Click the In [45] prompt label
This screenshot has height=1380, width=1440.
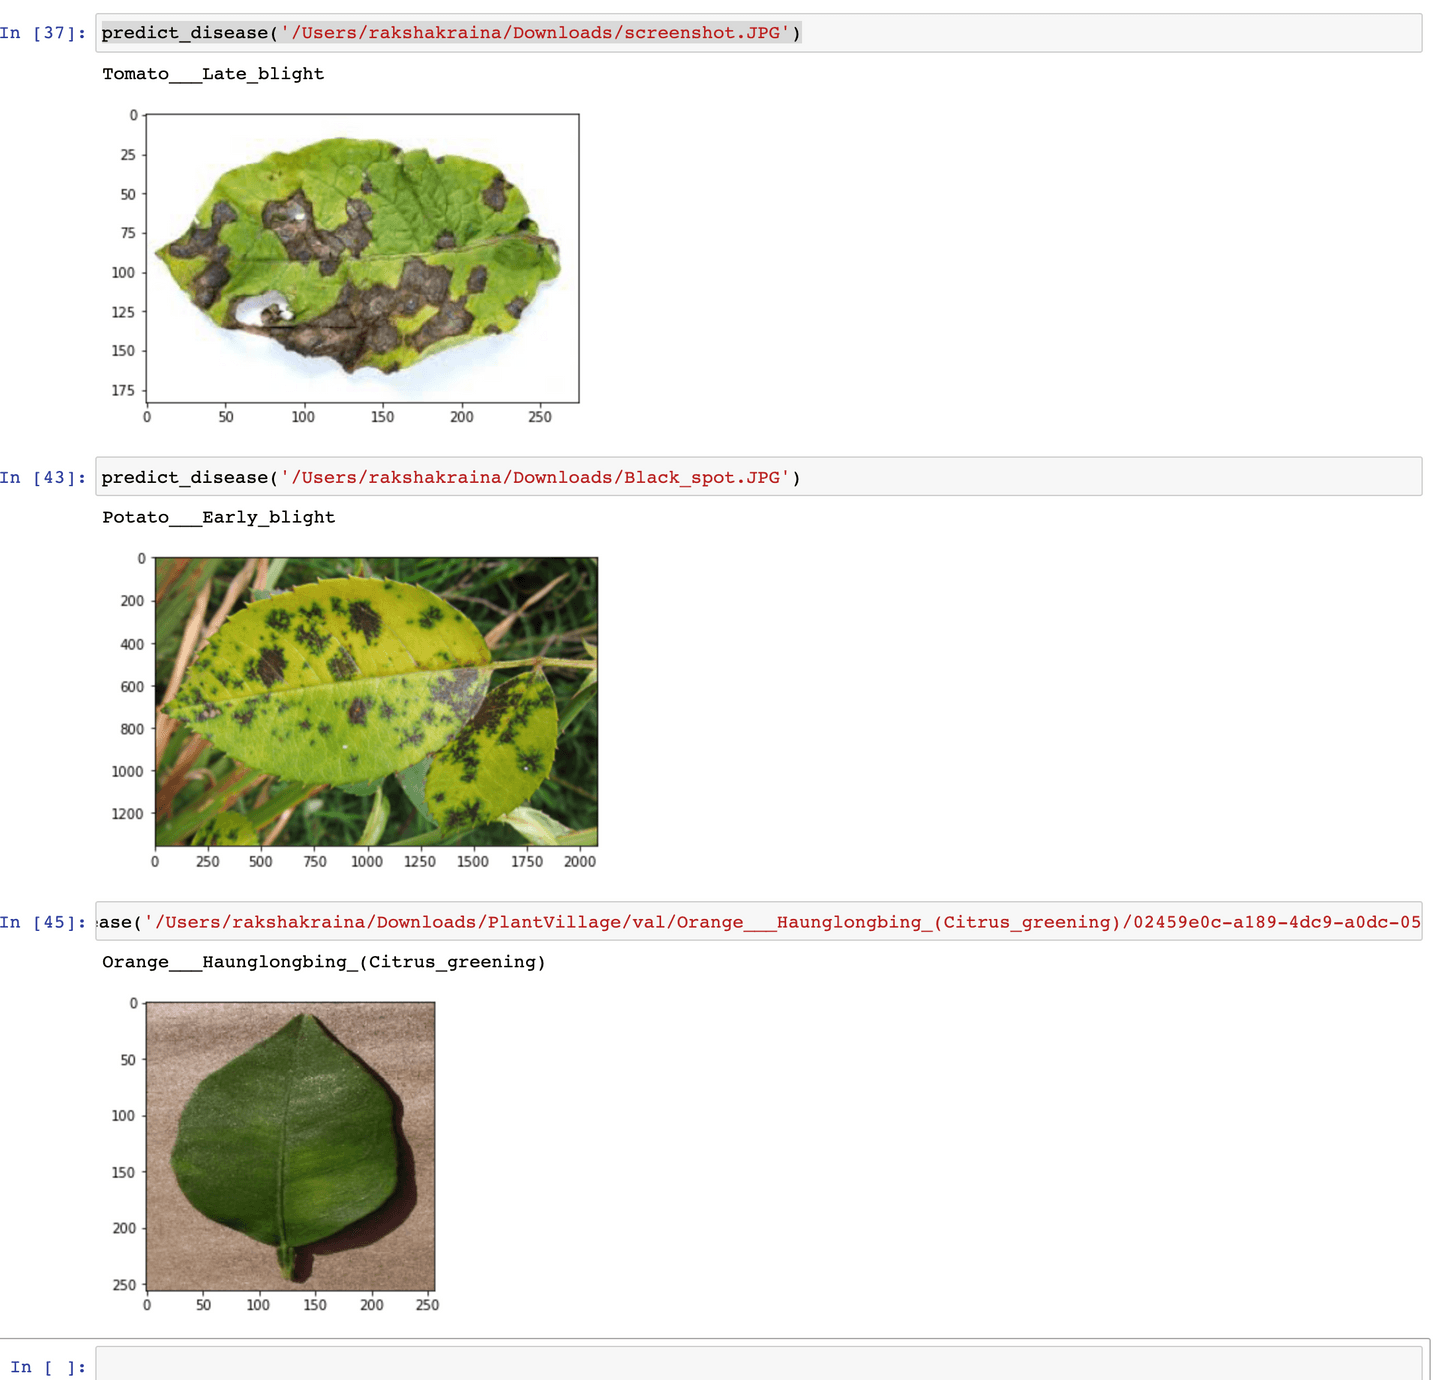(43, 922)
